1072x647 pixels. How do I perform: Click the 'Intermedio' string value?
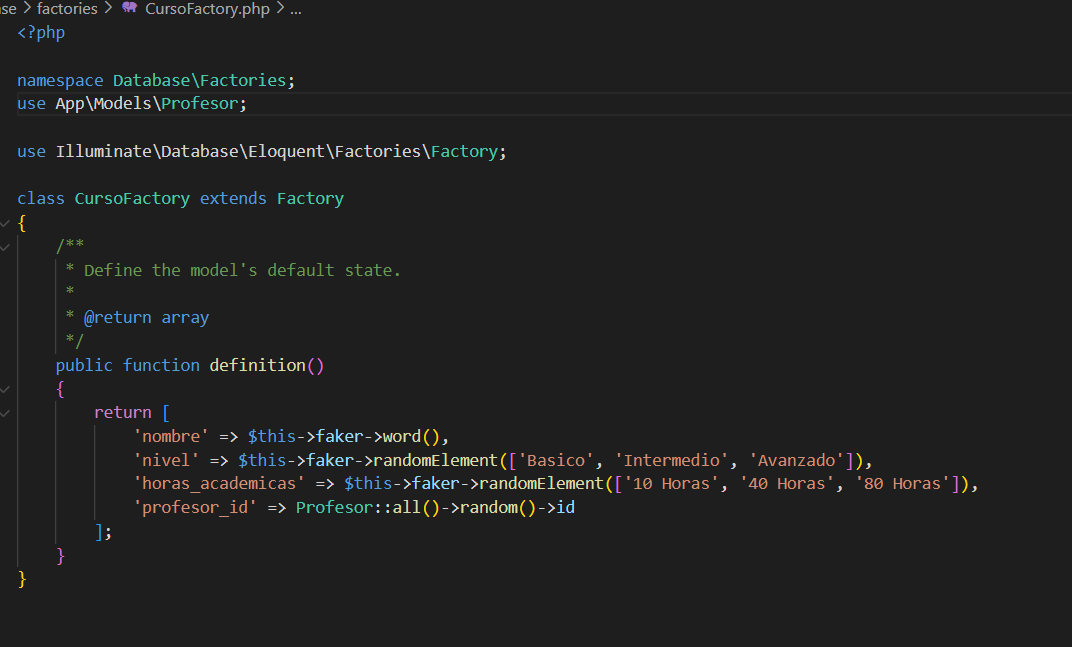tap(672, 460)
